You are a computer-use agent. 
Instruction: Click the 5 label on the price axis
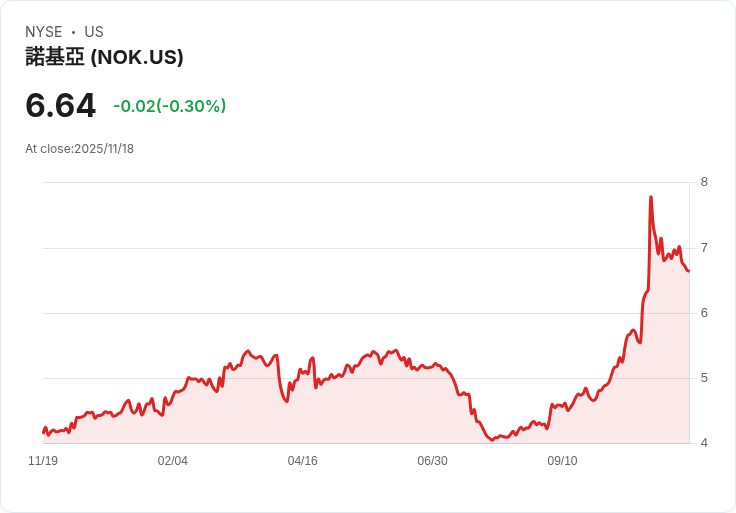click(x=704, y=378)
